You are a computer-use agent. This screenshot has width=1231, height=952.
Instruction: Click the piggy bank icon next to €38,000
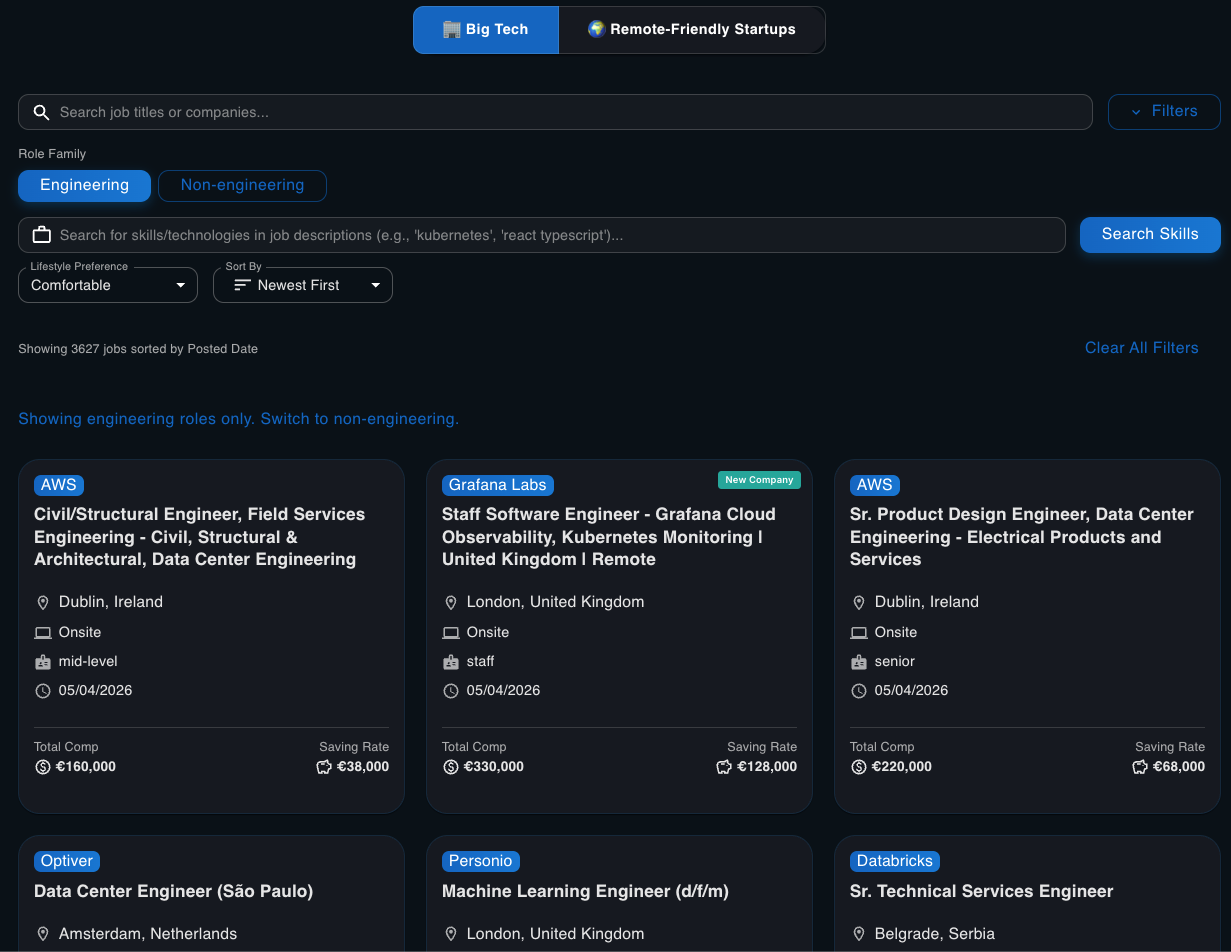(324, 767)
